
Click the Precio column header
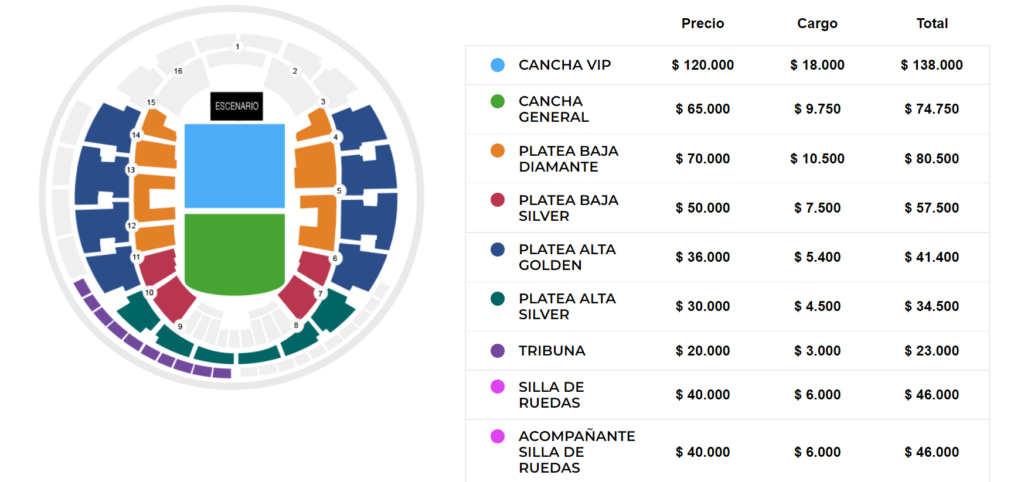pyautogui.click(x=702, y=23)
